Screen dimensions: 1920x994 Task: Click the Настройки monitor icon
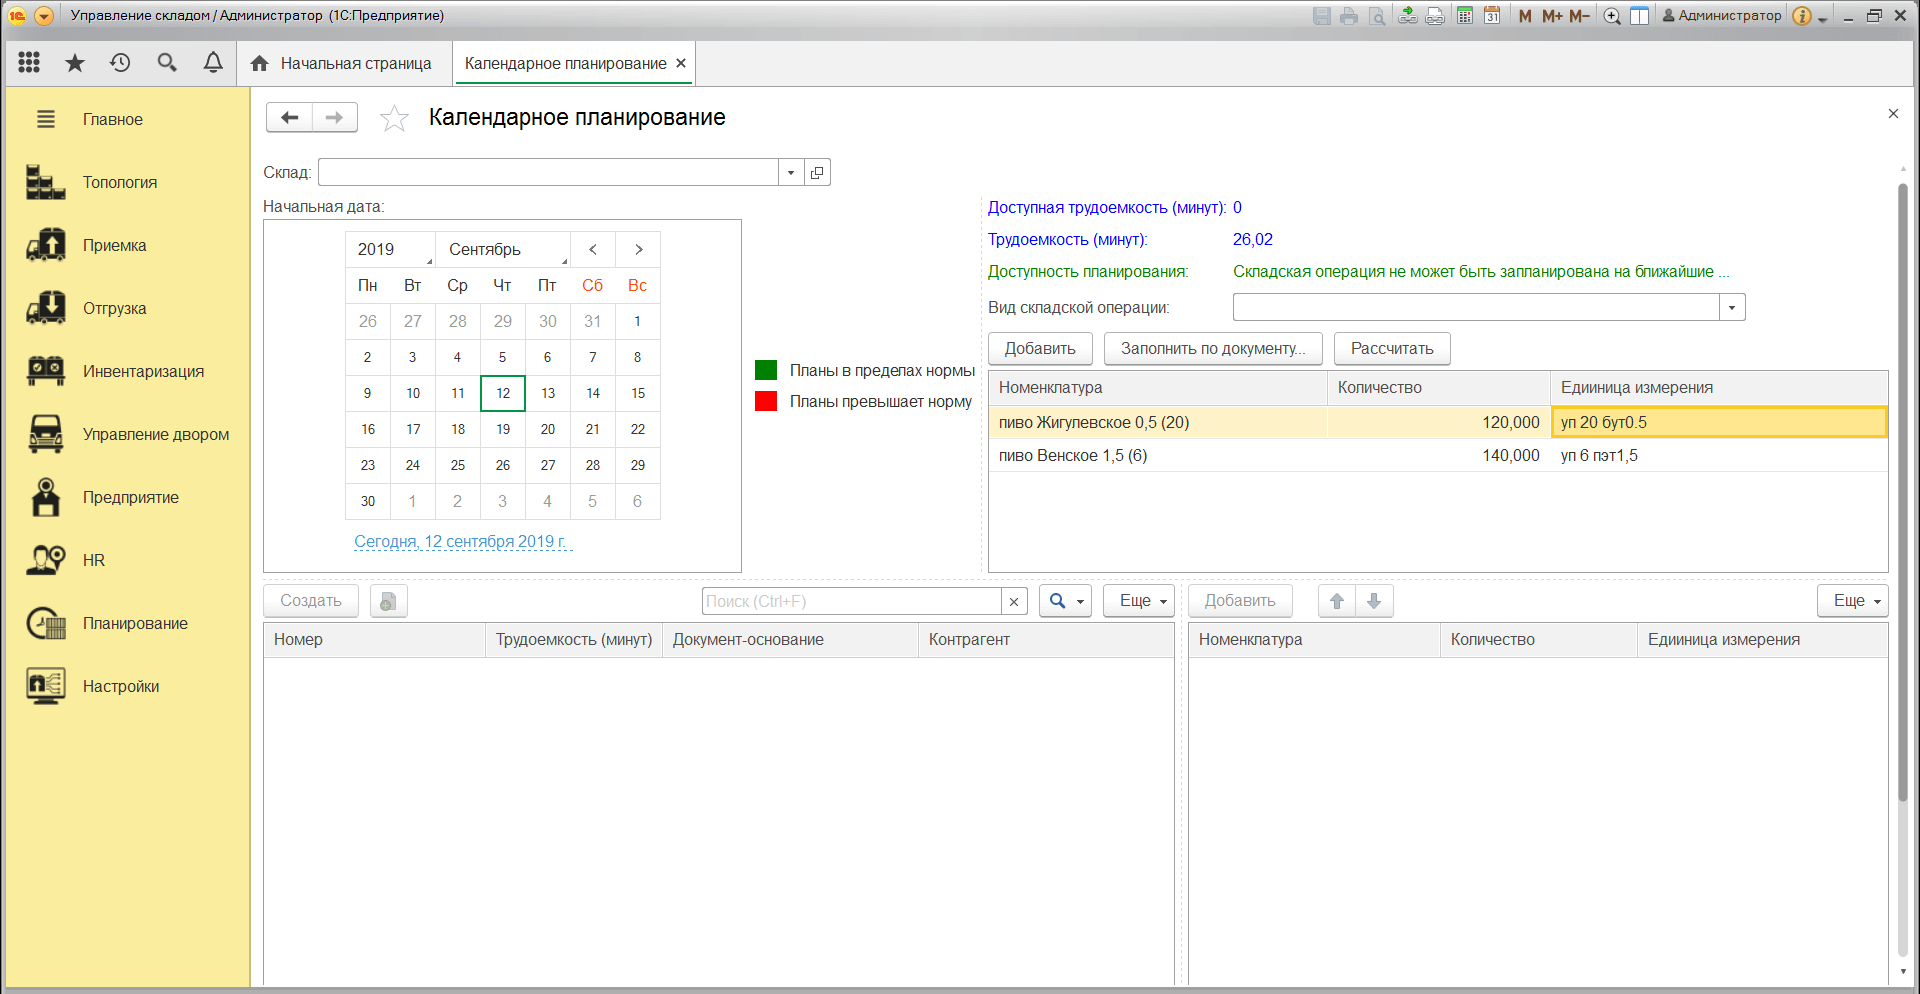[x=46, y=686]
